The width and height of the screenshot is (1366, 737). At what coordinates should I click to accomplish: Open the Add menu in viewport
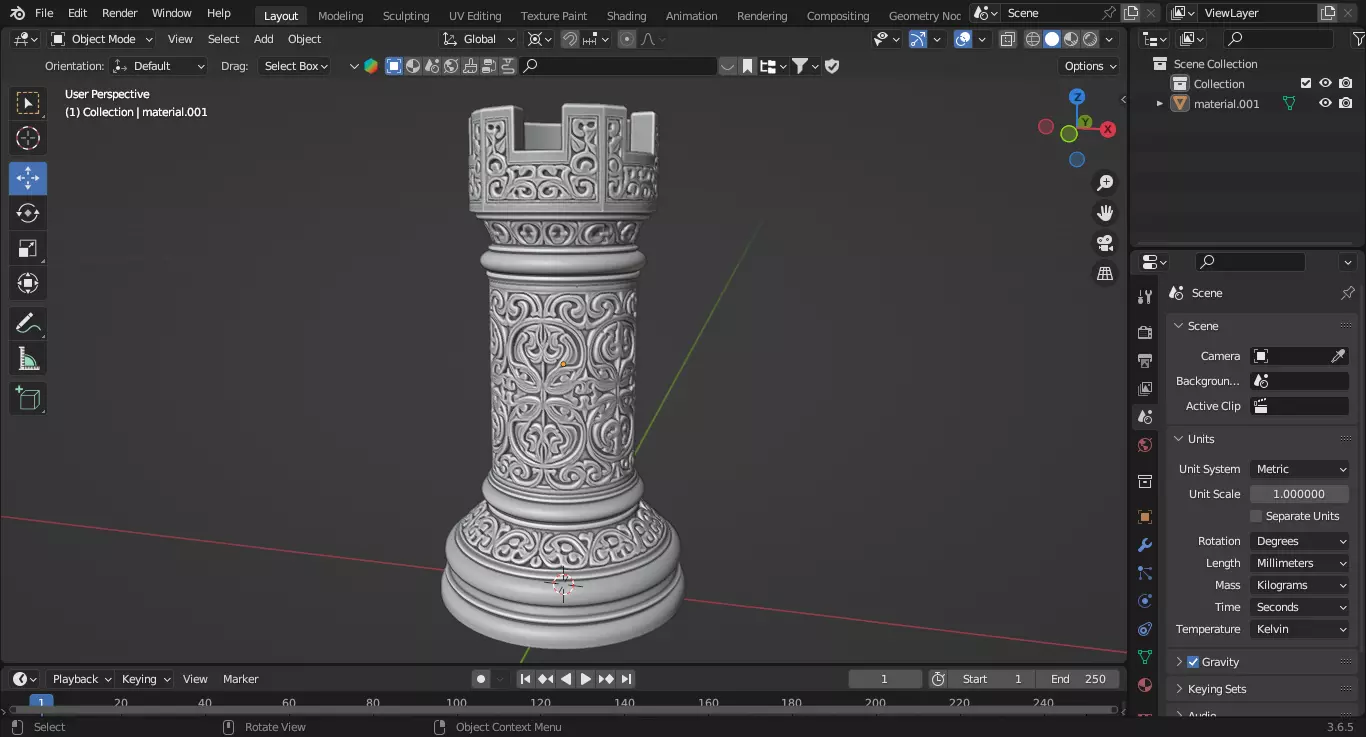(263, 39)
